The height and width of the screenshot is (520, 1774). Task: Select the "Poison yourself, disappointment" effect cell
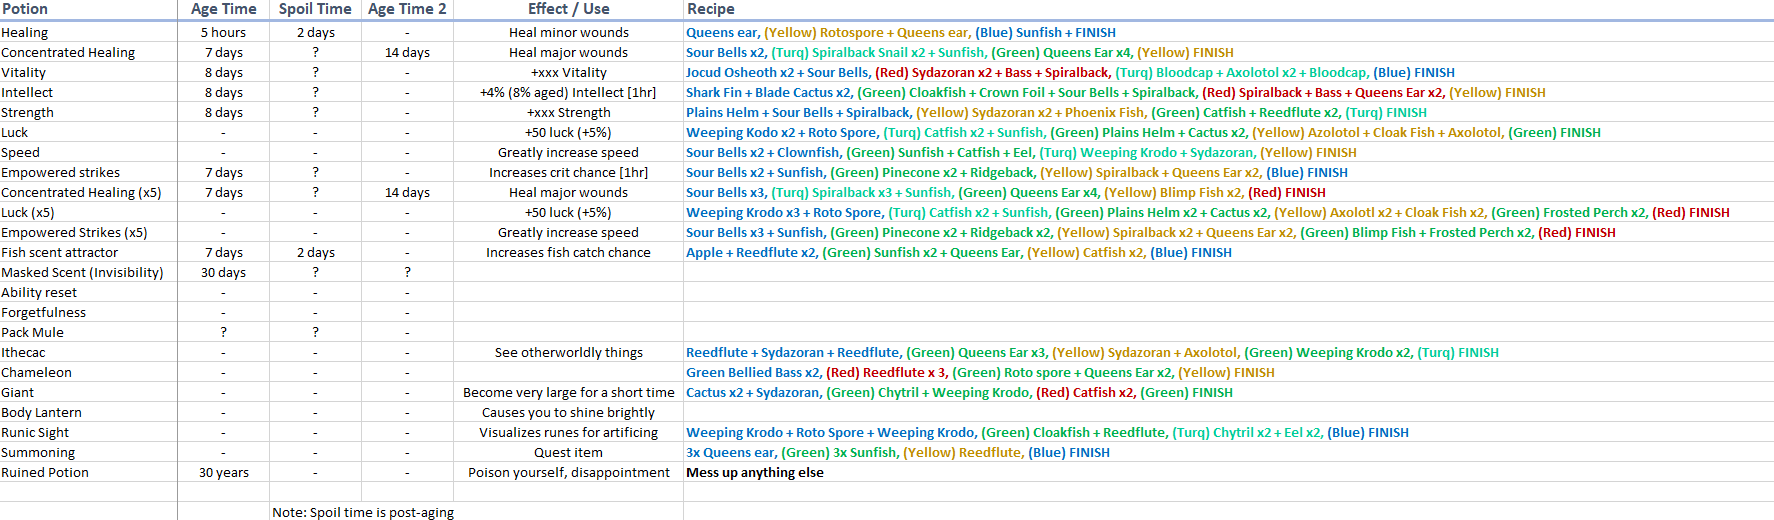coord(568,472)
